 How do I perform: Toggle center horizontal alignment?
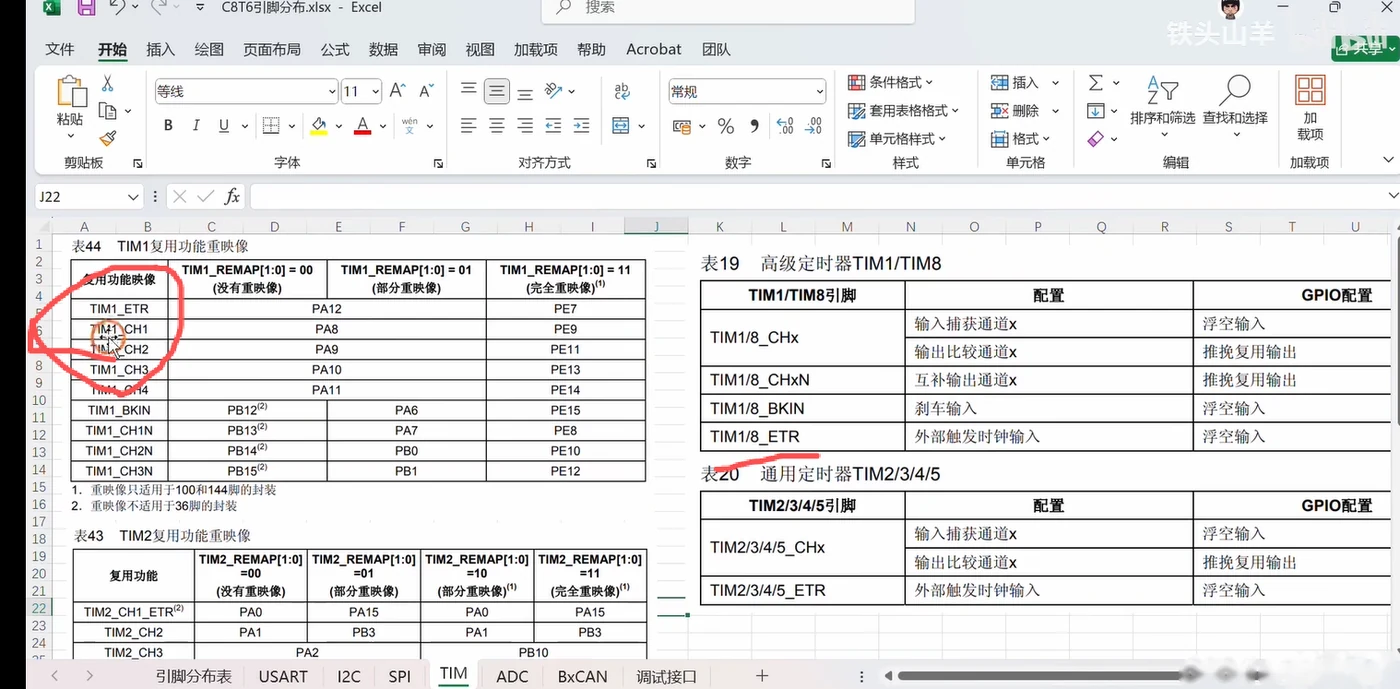pos(496,126)
